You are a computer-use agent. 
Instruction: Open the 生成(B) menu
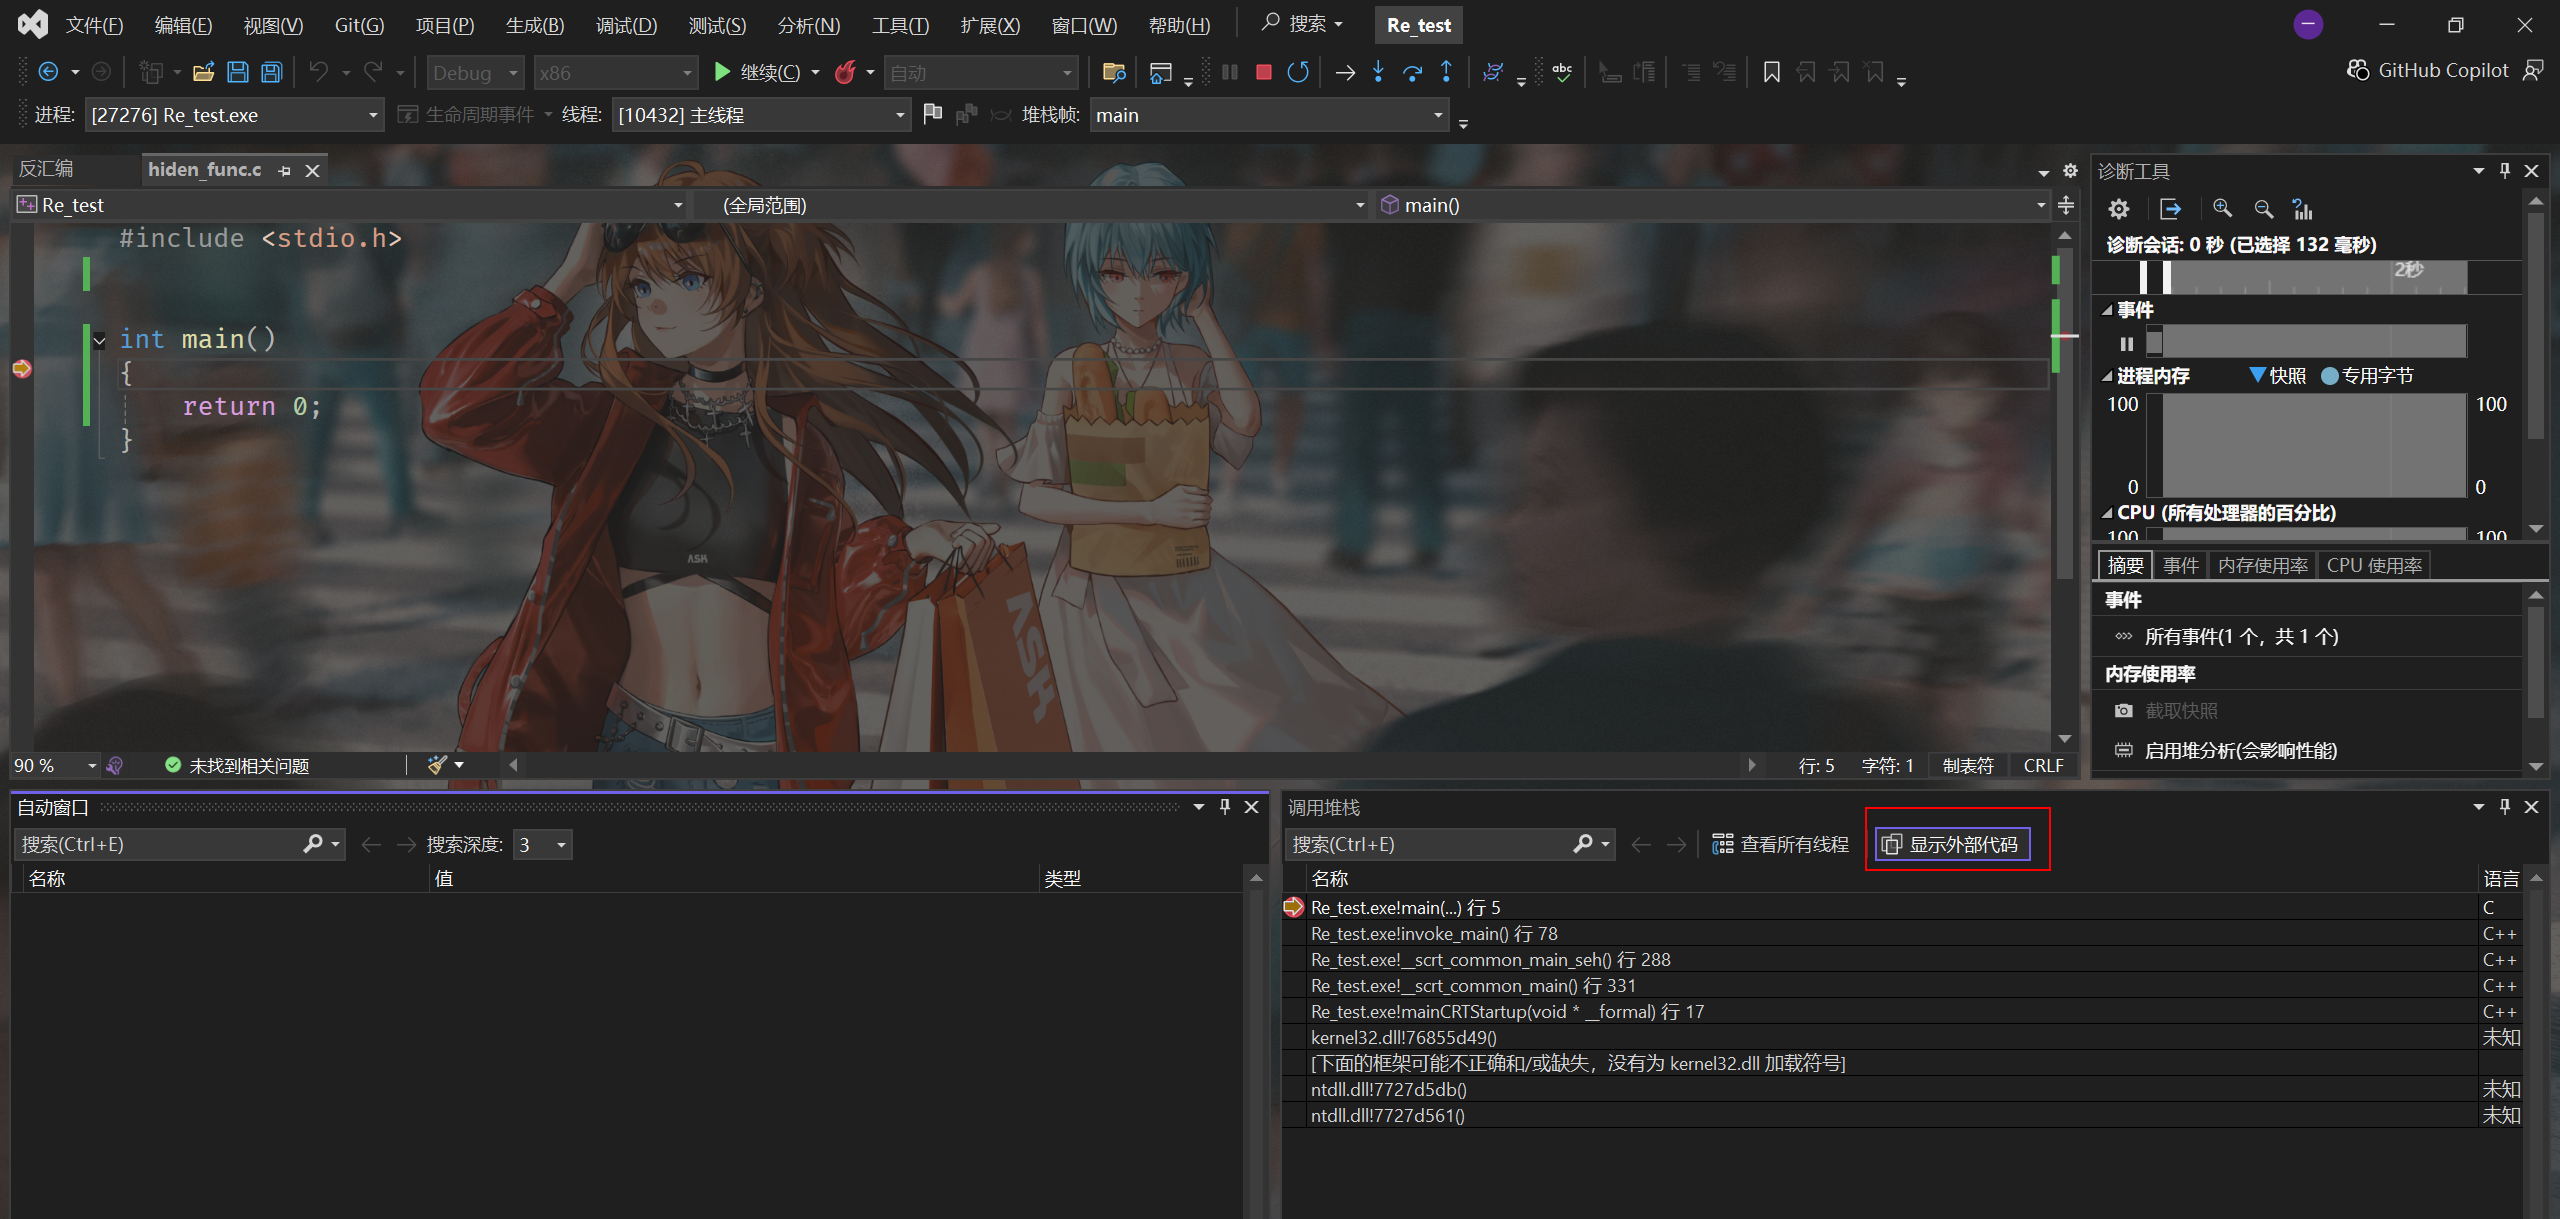click(534, 25)
